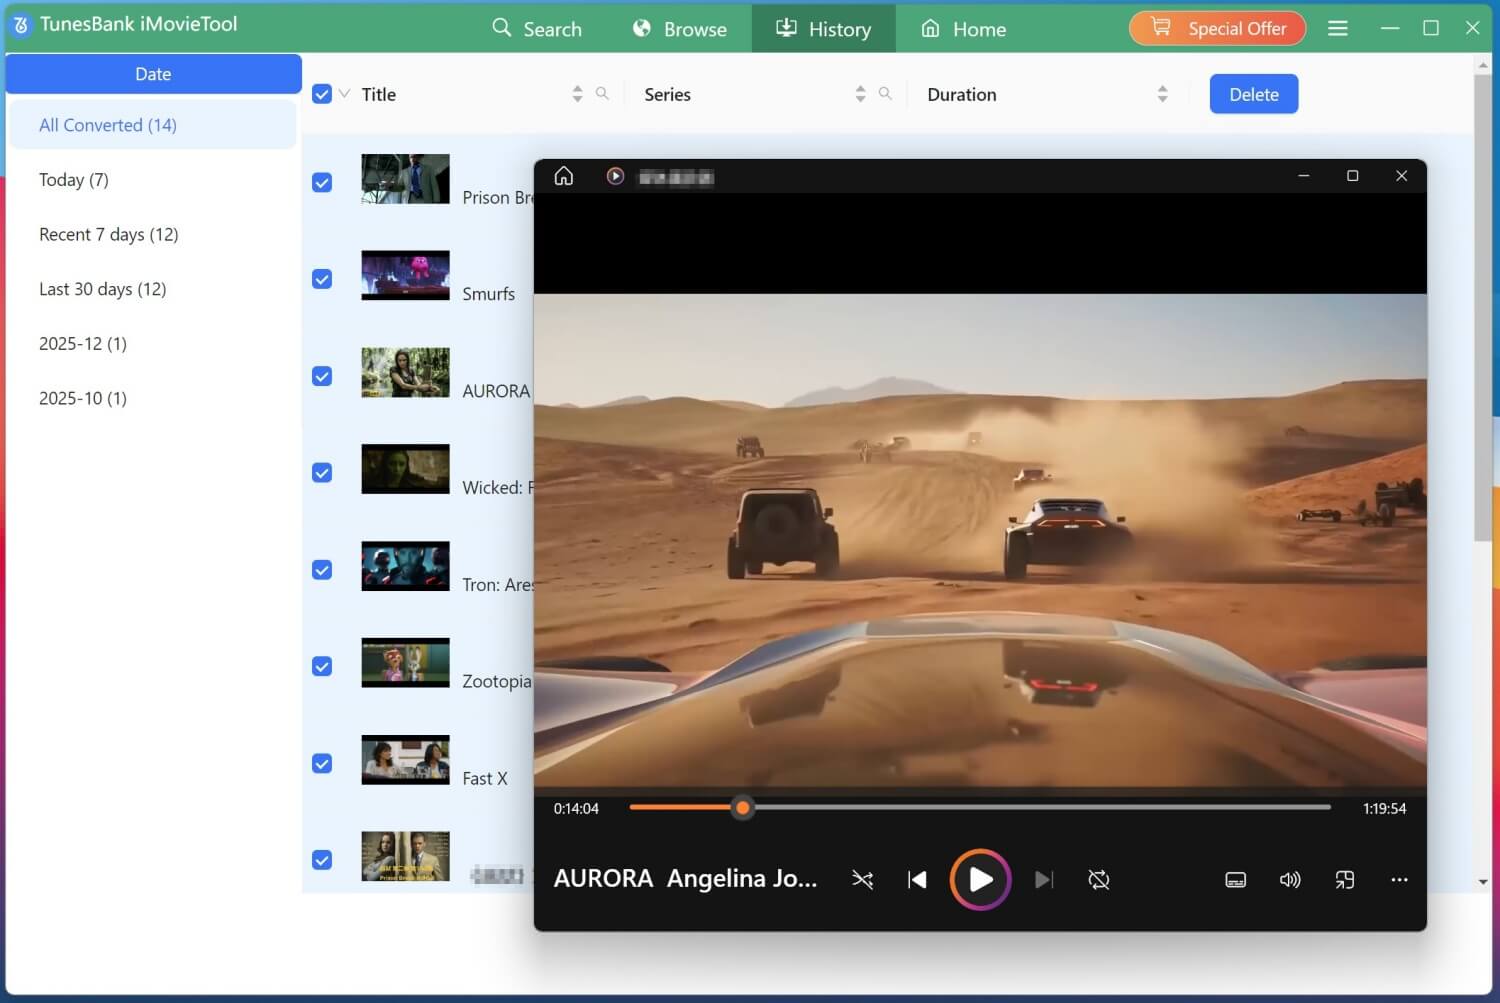Viewport: 1500px width, 1003px height.
Task: Open the Search tab
Action: point(537,28)
